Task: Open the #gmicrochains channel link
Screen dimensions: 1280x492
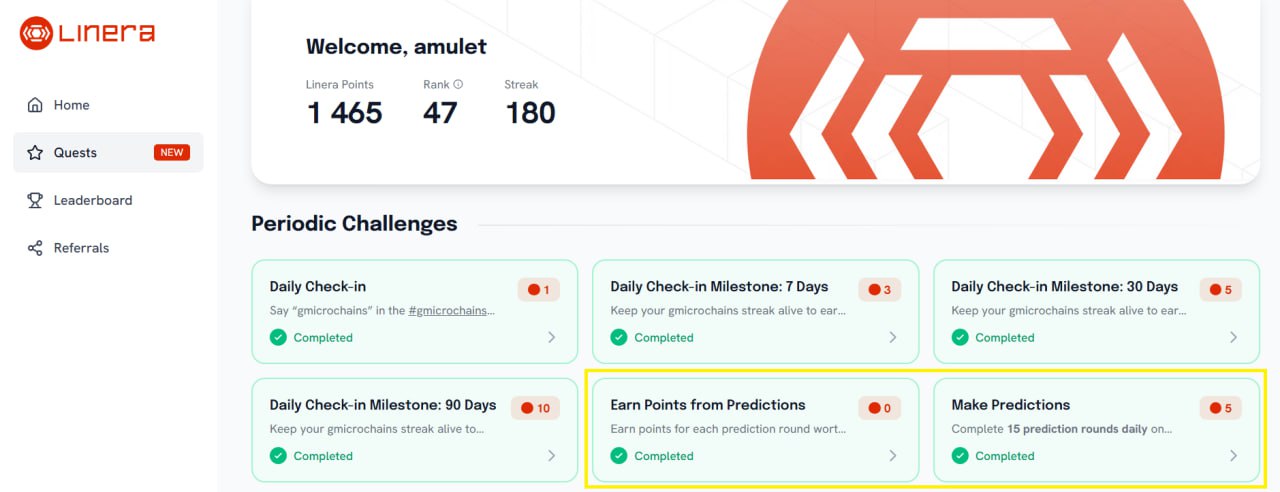Action: click(x=452, y=310)
